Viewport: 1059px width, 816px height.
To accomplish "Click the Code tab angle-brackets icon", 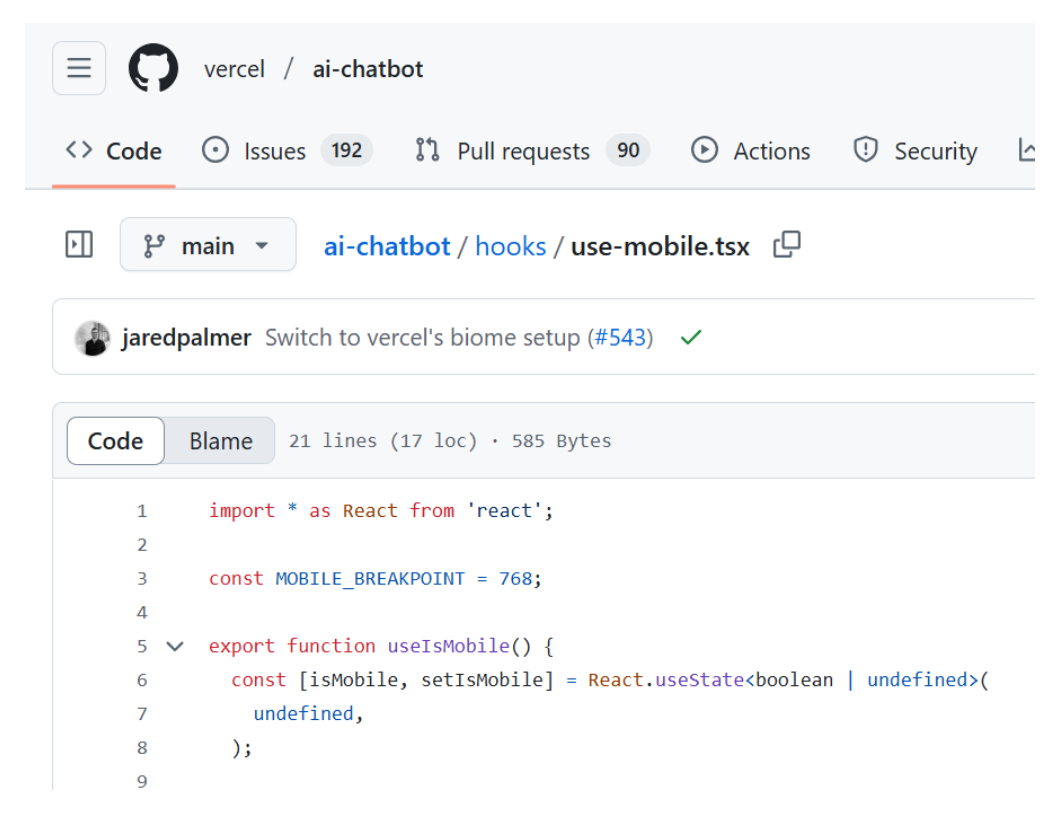I will (x=79, y=149).
